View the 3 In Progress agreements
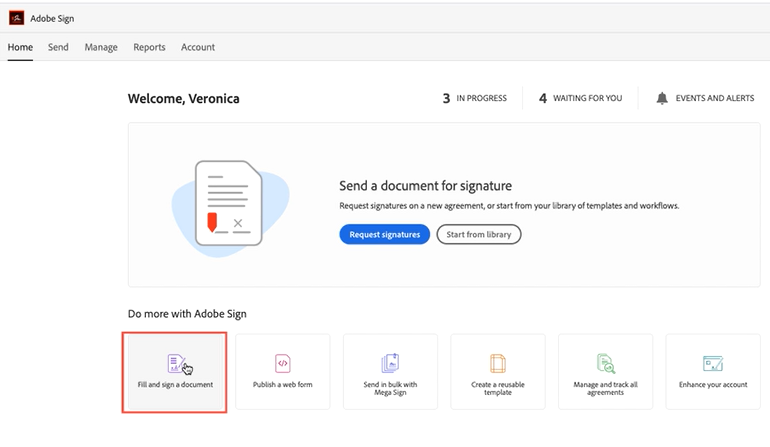The width and height of the screenshot is (770, 447). (x=475, y=98)
